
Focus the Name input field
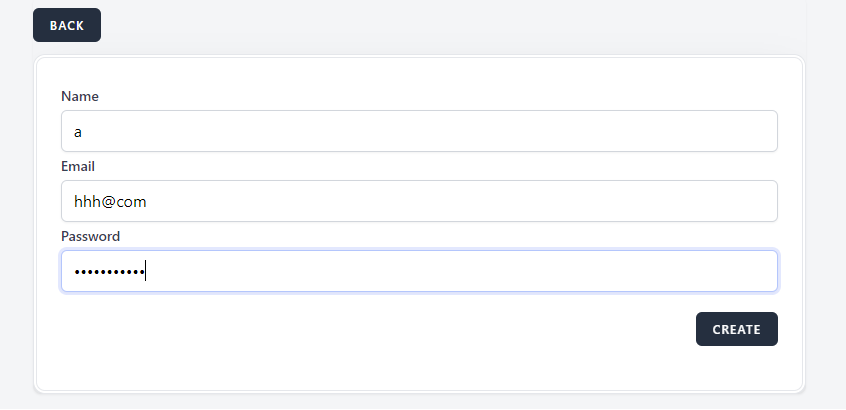(419, 131)
